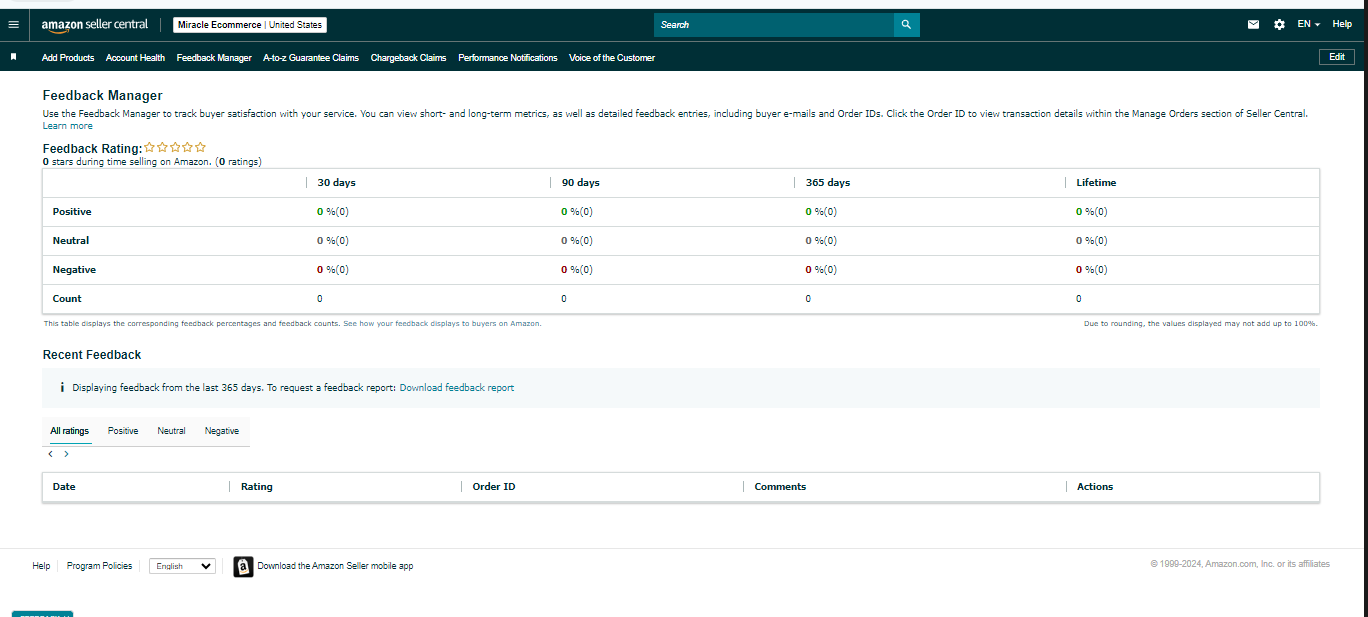
Task: Click the Amazon Seller app icon
Action: pyautogui.click(x=243, y=566)
